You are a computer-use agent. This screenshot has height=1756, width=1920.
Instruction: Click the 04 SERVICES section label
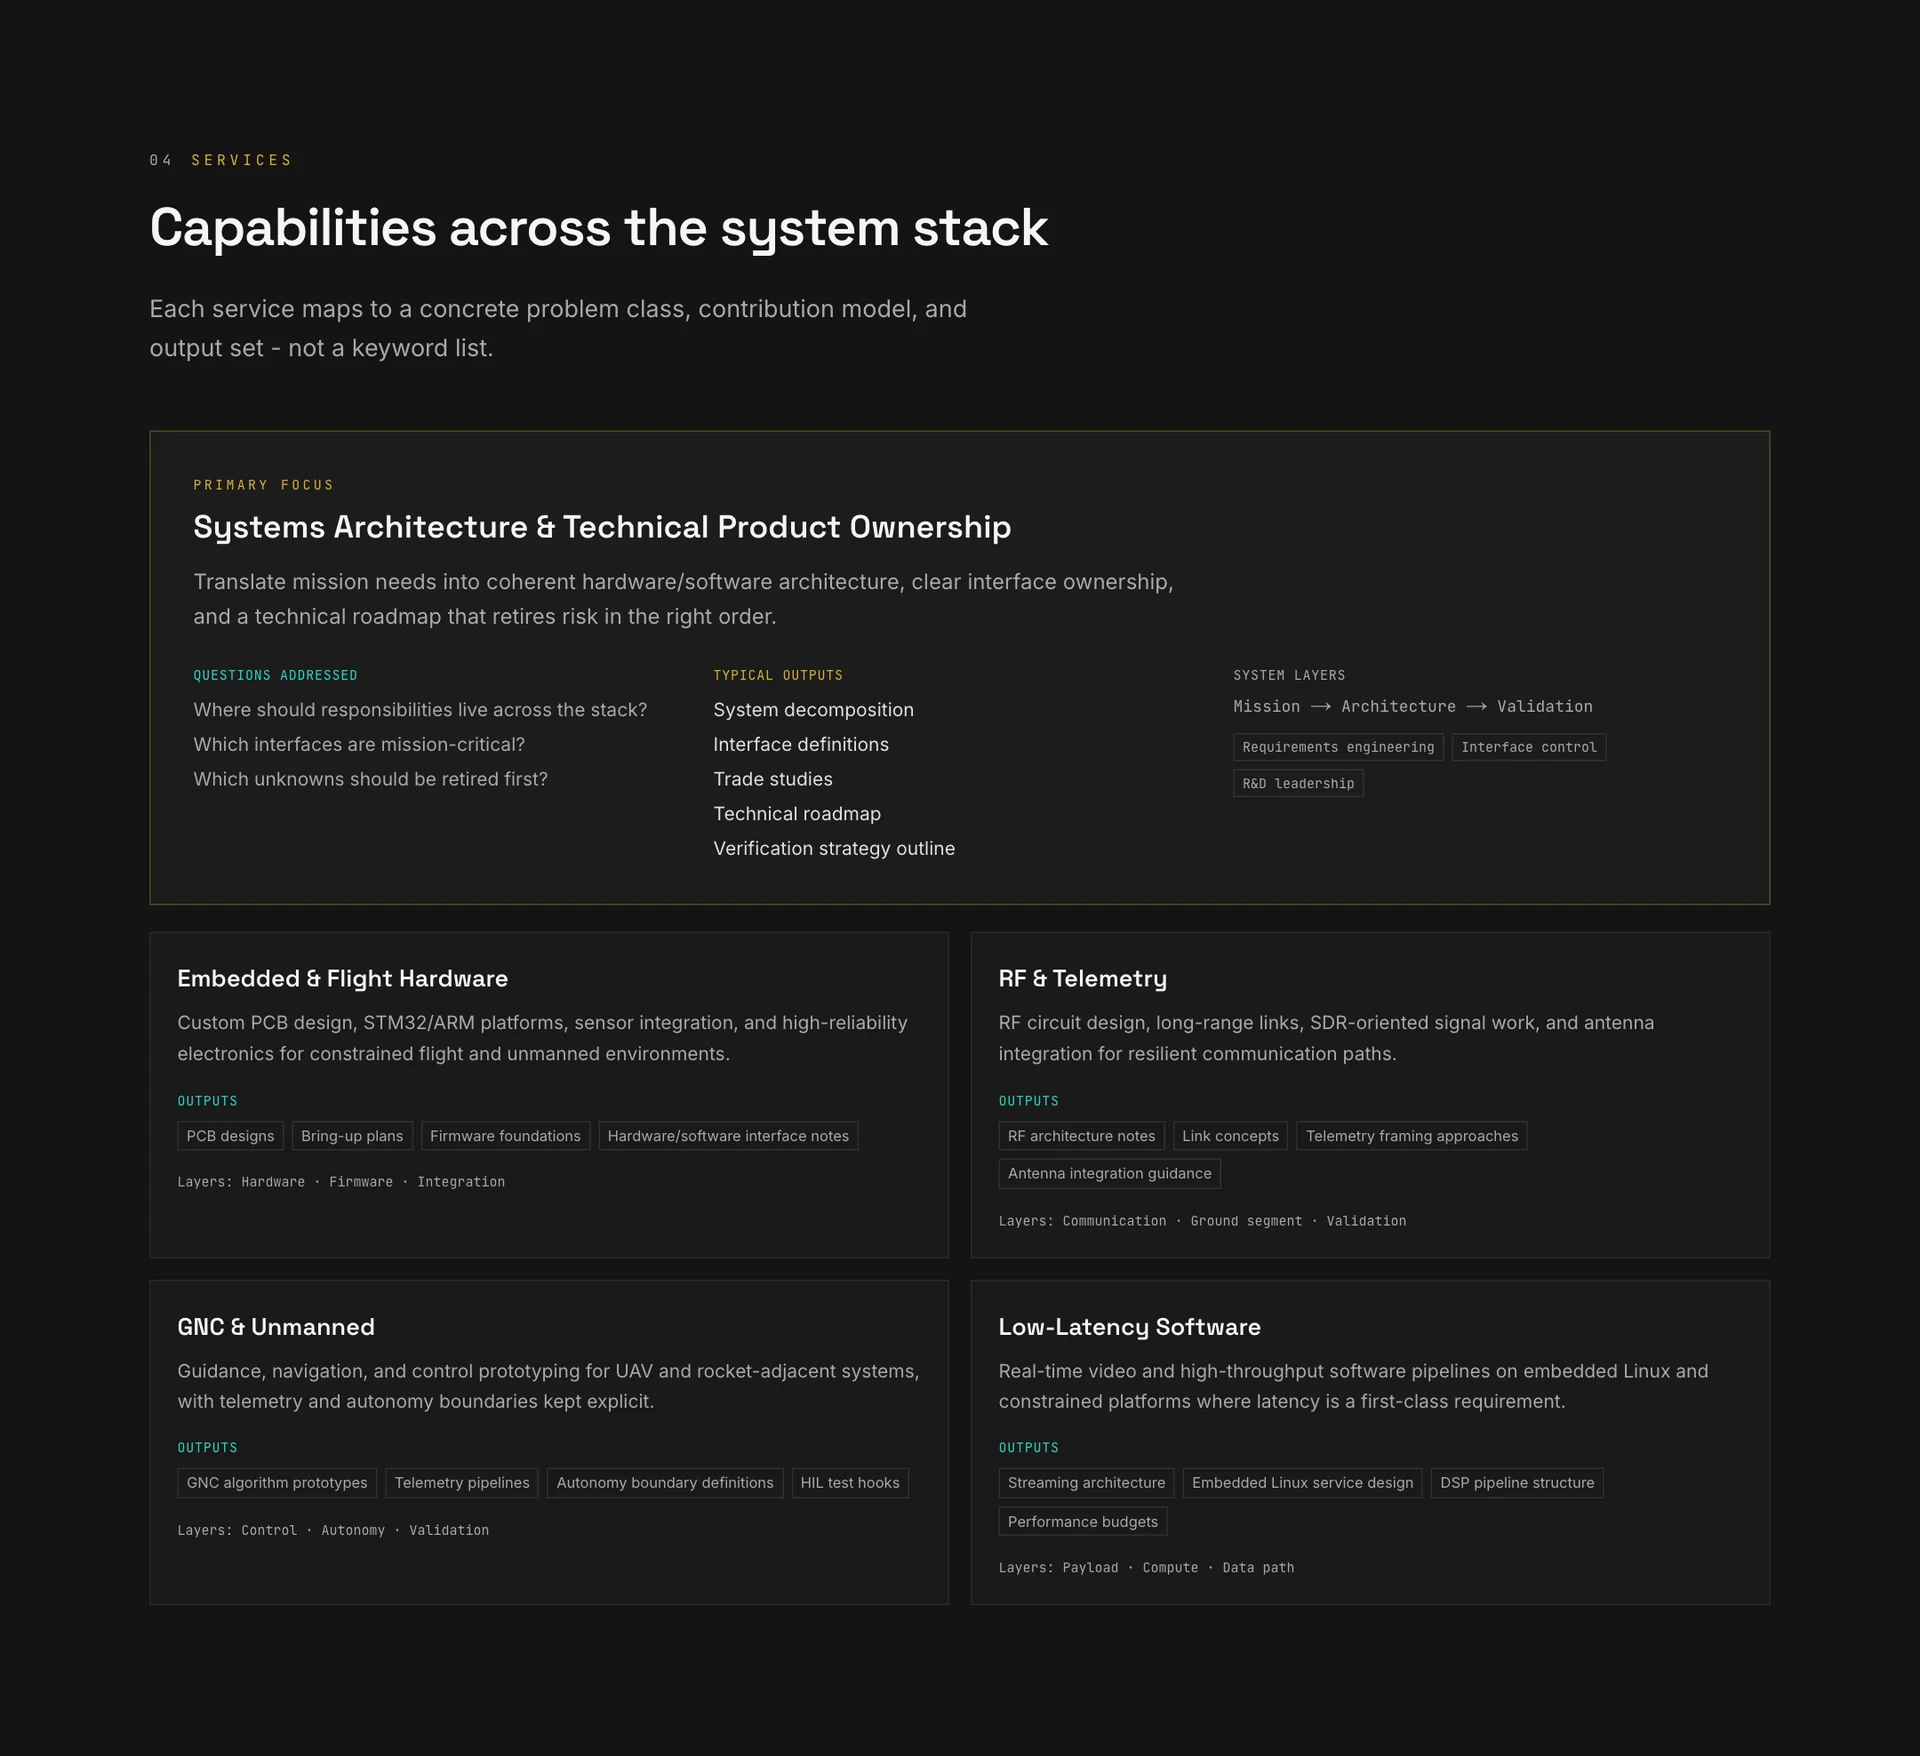[221, 160]
